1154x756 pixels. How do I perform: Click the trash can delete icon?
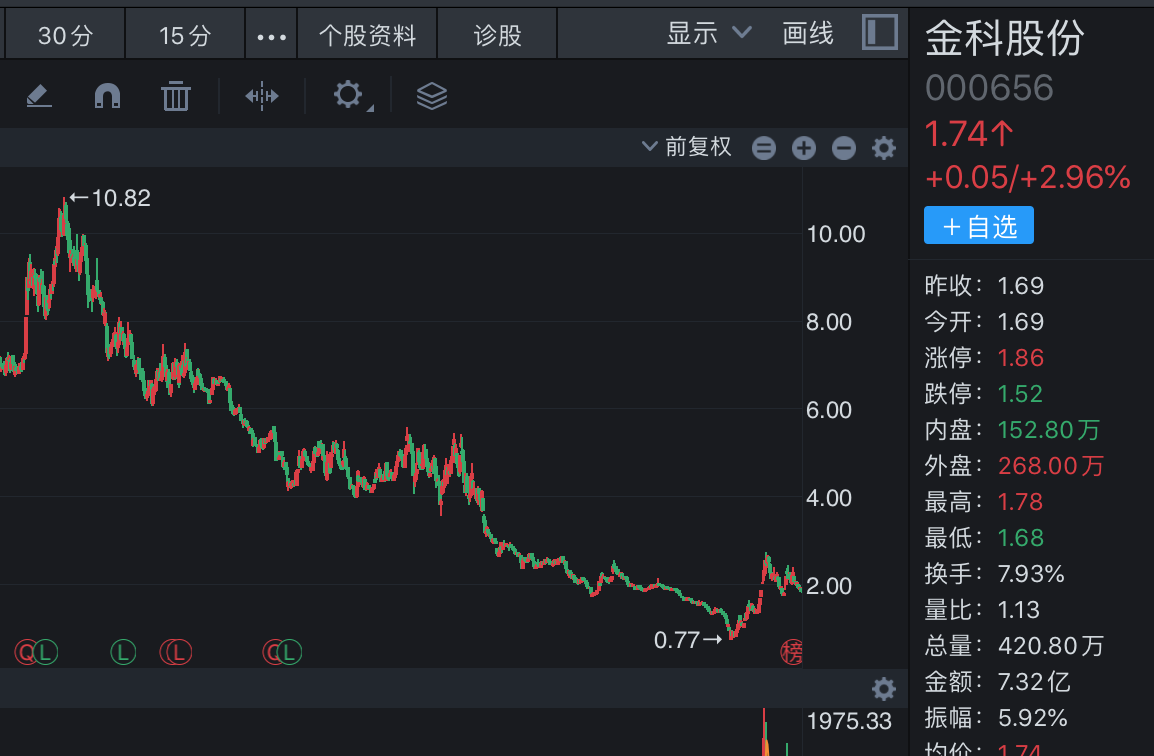[176, 96]
